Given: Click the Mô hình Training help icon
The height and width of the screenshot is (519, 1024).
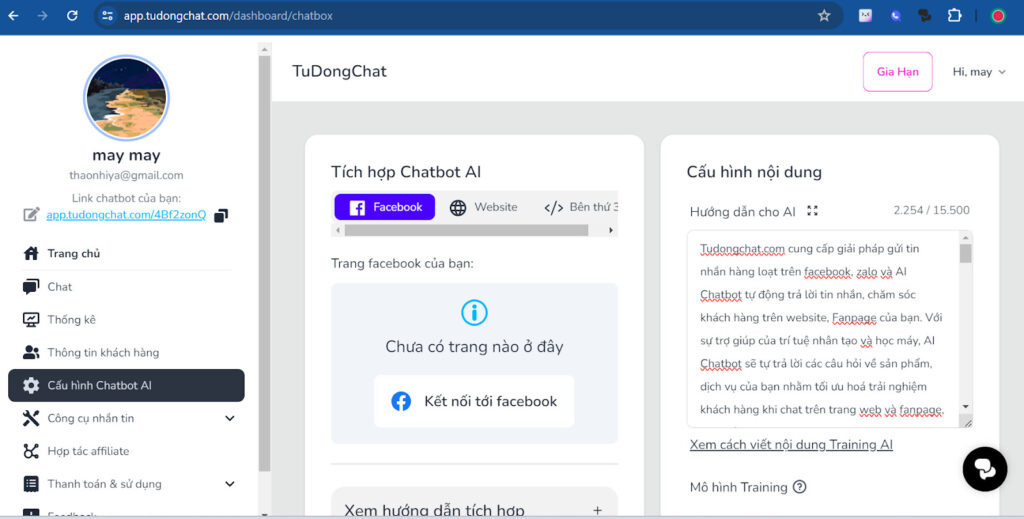Looking at the screenshot, I should pos(799,487).
